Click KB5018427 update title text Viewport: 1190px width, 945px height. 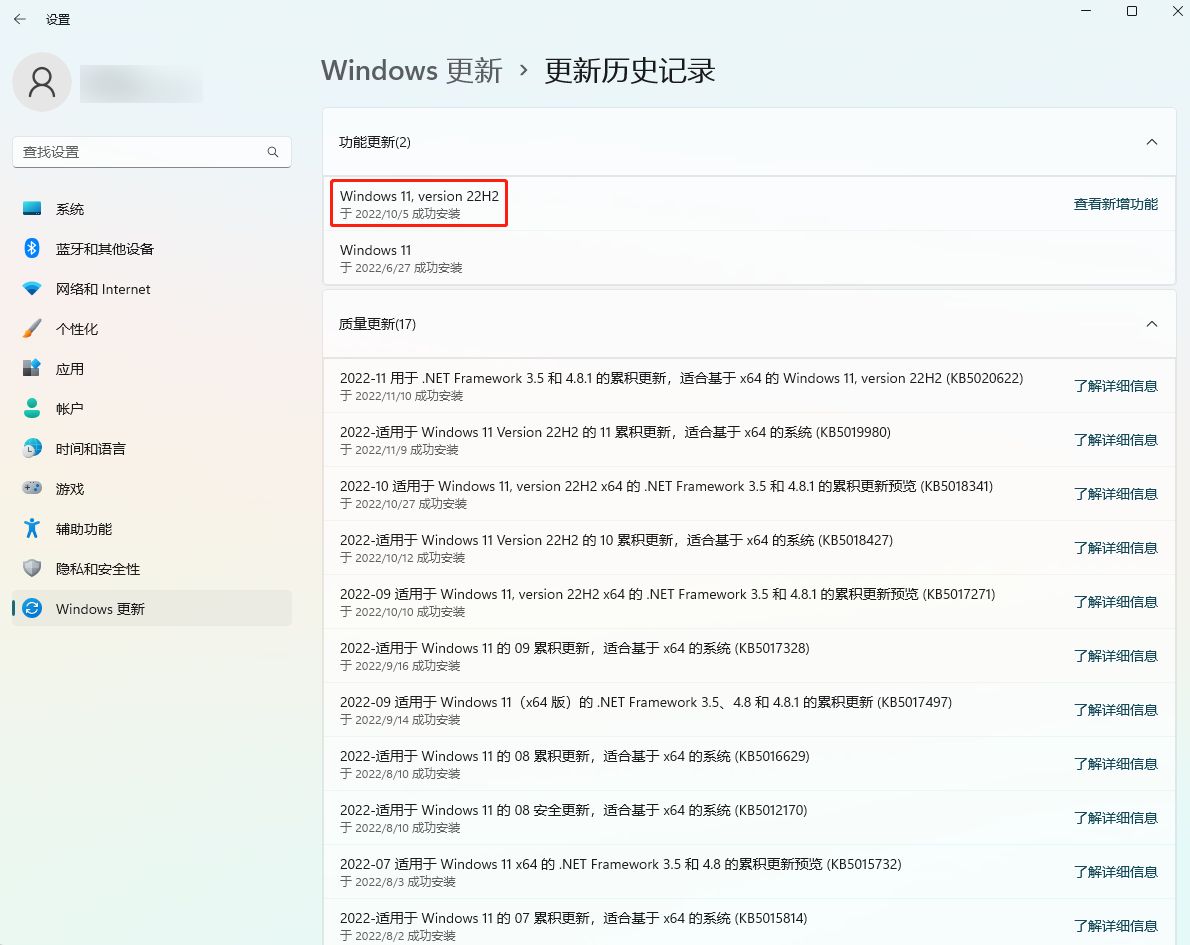616,540
